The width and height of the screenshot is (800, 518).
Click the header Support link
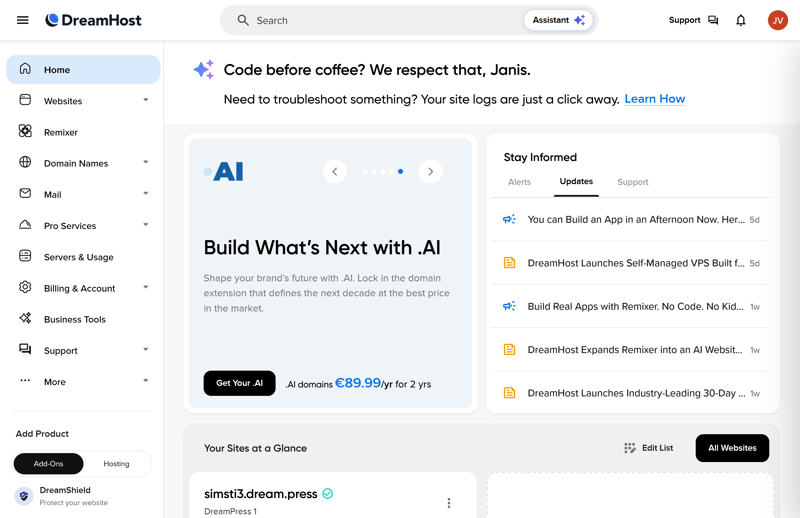(x=693, y=20)
